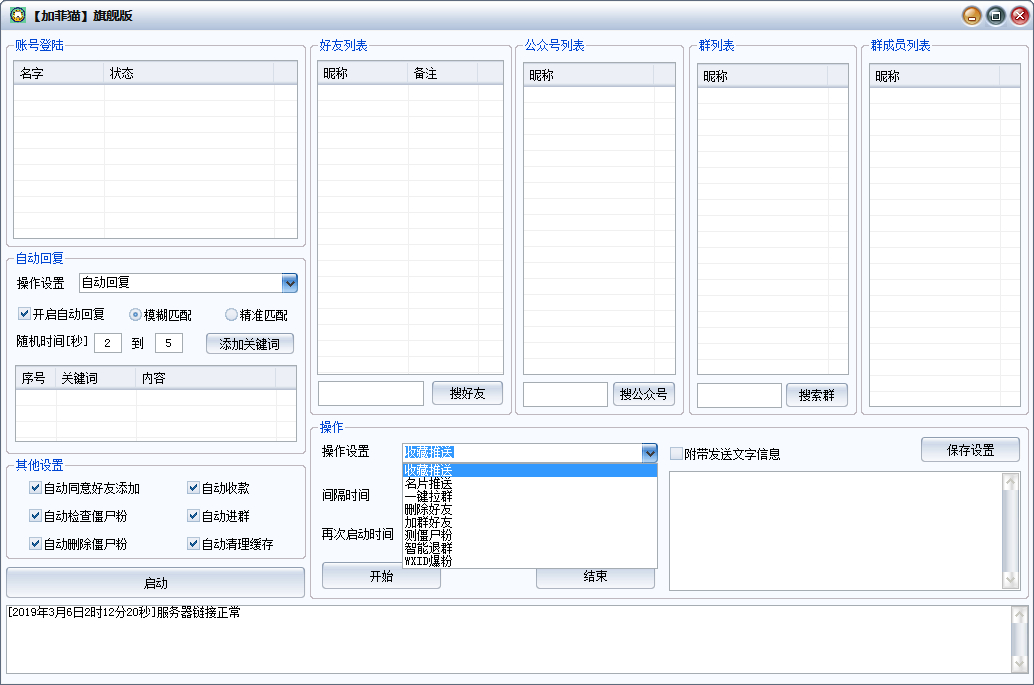The width and height of the screenshot is (1034, 685).
Task: Maximize the 加菲猫 window
Action: click(995, 15)
